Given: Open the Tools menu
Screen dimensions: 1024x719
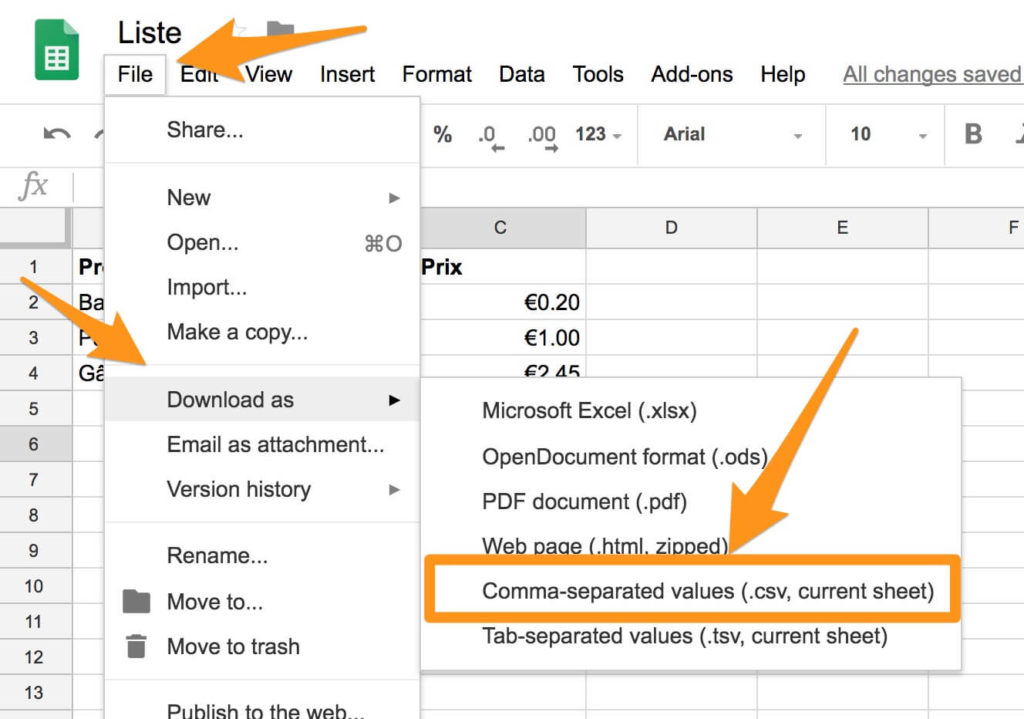Looking at the screenshot, I should pyautogui.click(x=598, y=74).
